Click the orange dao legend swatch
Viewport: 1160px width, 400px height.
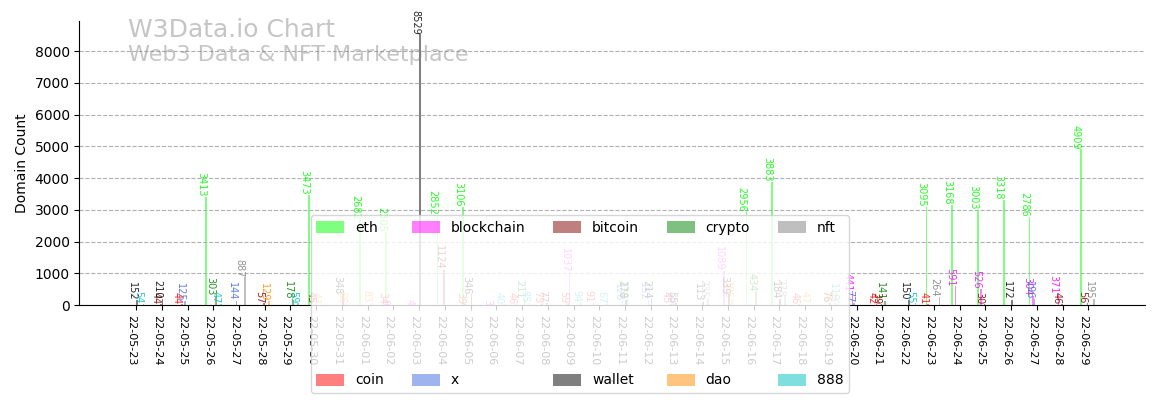pyautogui.click(x=681, y=380)
